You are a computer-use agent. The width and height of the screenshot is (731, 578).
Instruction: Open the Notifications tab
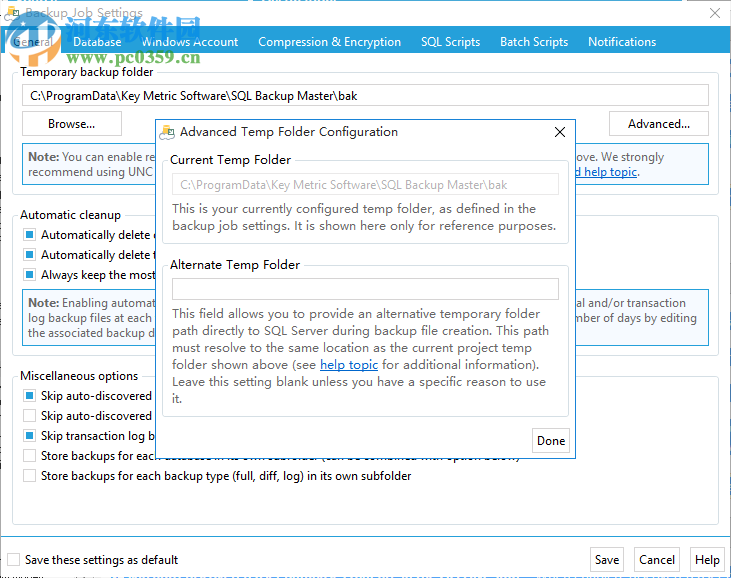tap(622, 42)
